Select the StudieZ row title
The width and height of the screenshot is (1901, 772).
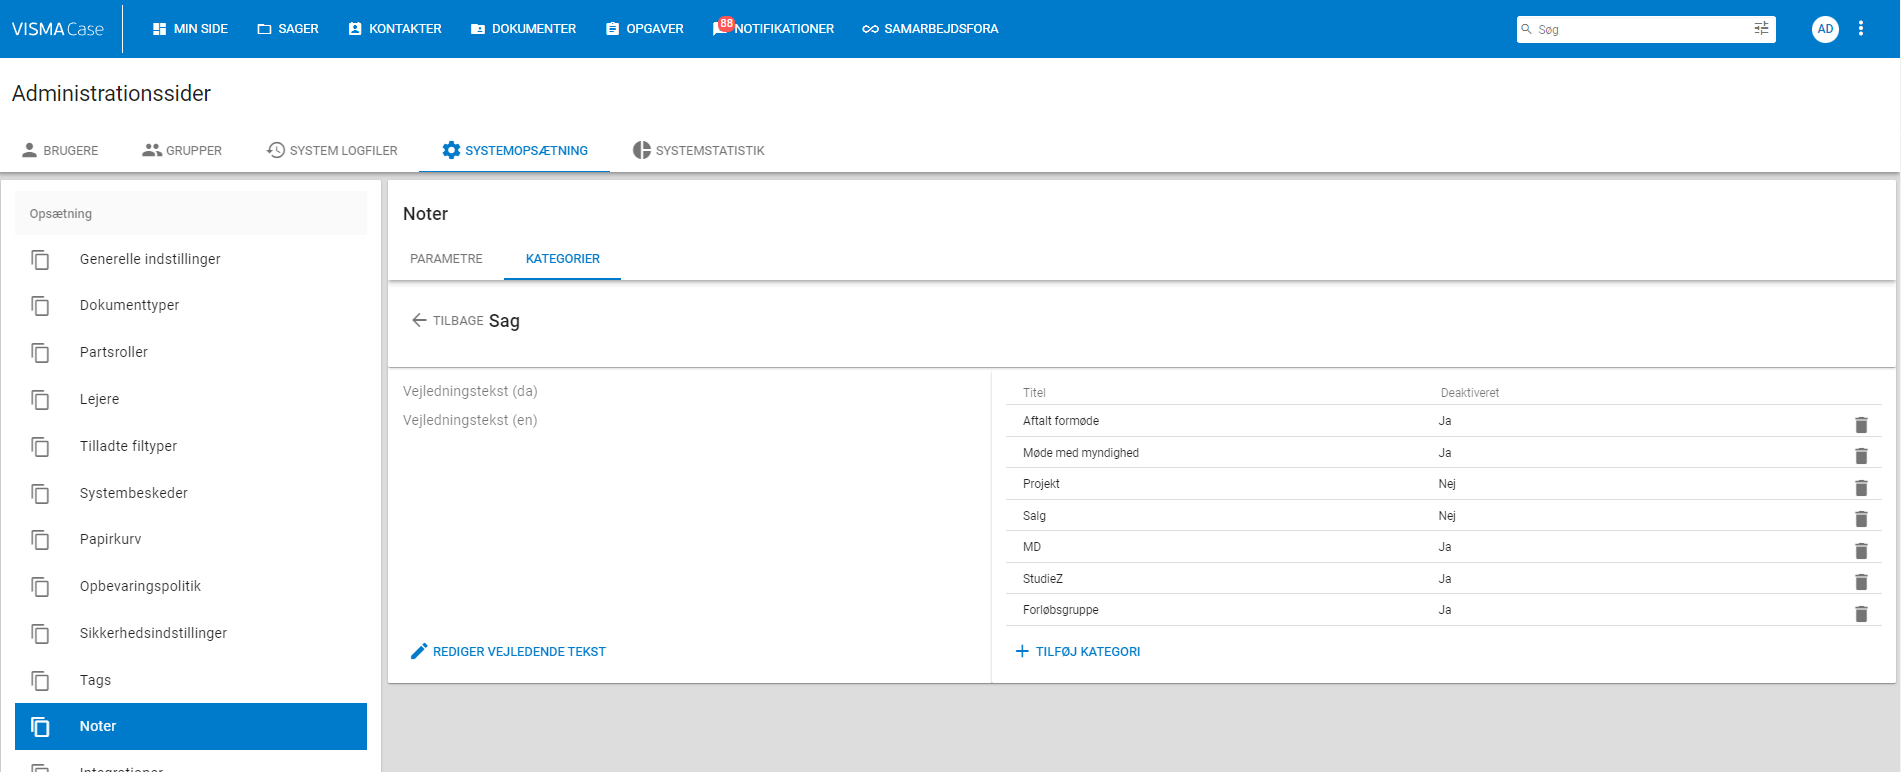pos(1043,579)
